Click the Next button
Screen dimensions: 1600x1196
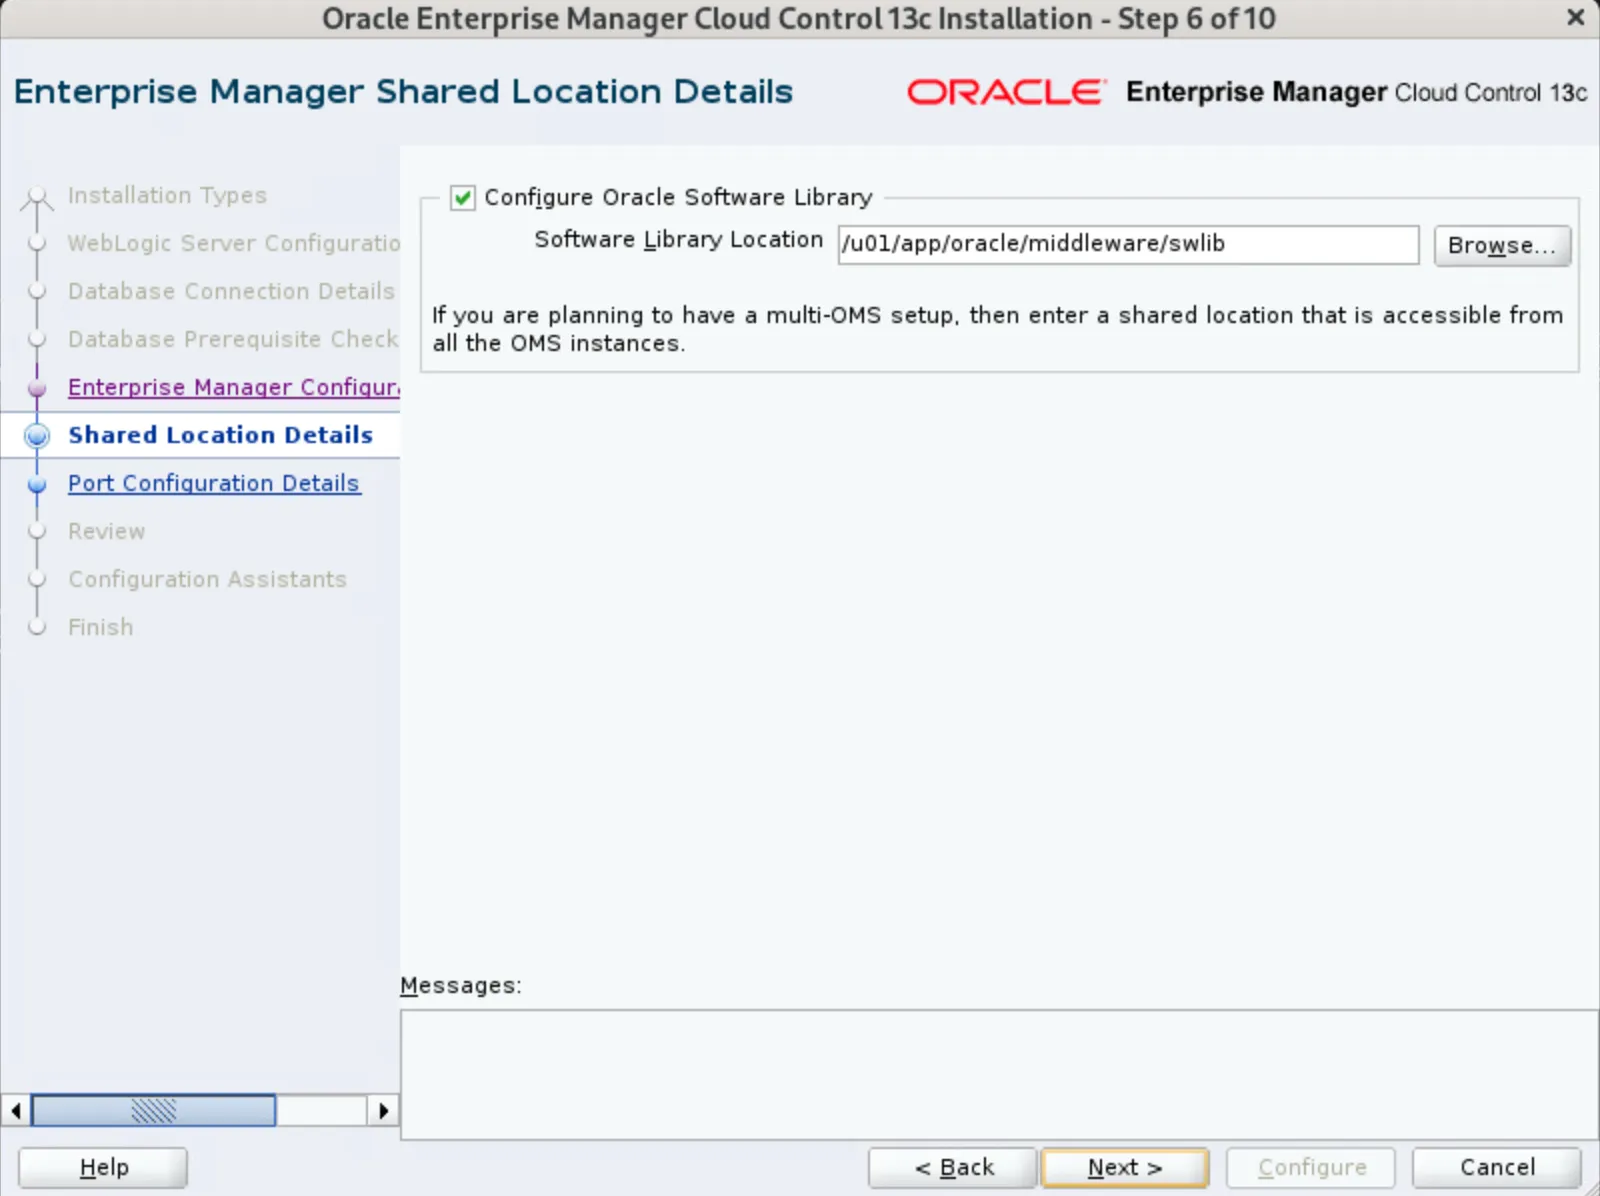point(1124,1167)
